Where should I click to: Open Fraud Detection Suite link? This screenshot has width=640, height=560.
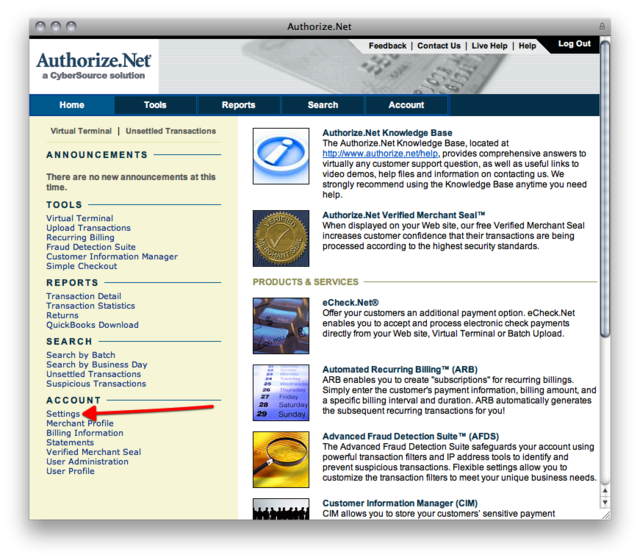coord(91,247)
